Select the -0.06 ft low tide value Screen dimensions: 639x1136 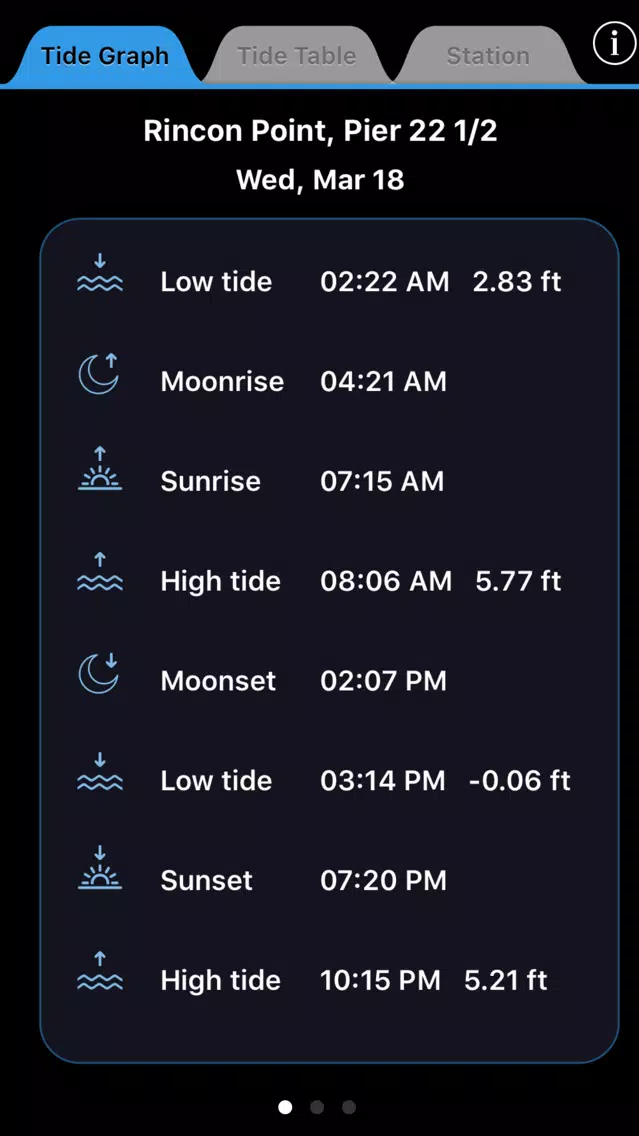tap(519, 781)
